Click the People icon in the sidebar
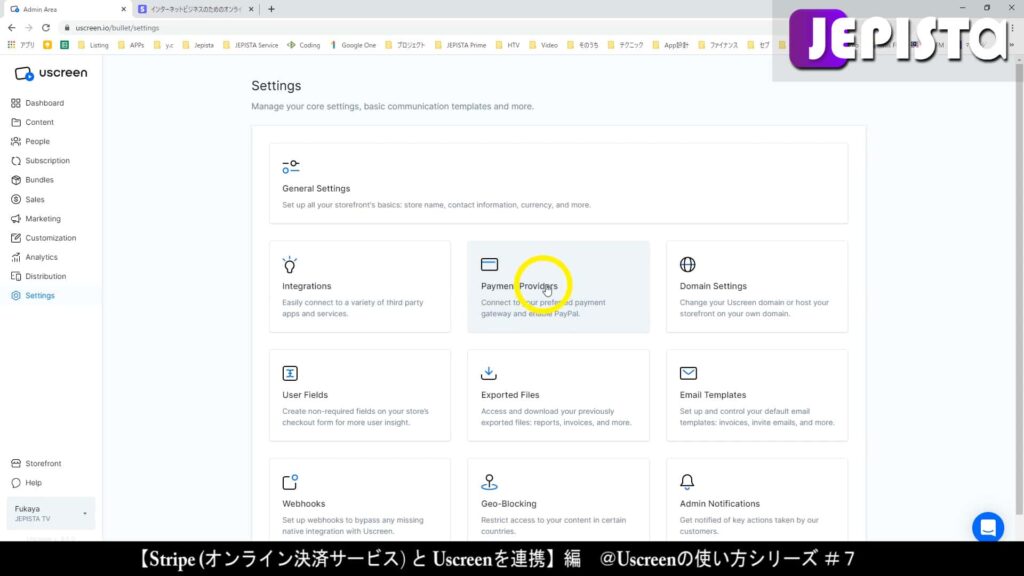The height and width of the screenshot is (576, 1024). point(16,141)
